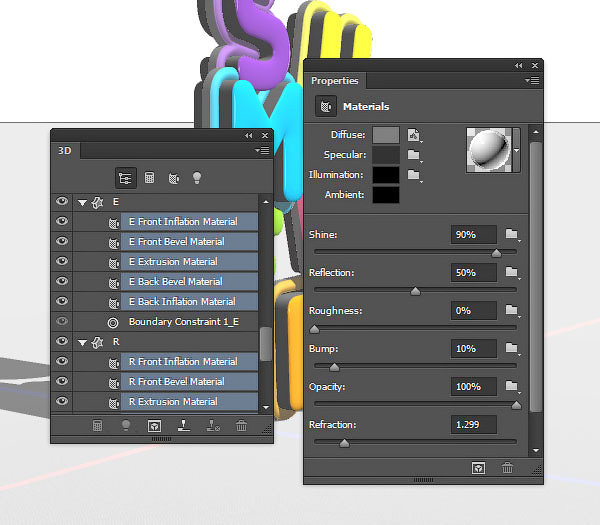Click the Refraction 1.299 value field
The width and height of the screenshot is (600, 525).
tap(474, 425)
